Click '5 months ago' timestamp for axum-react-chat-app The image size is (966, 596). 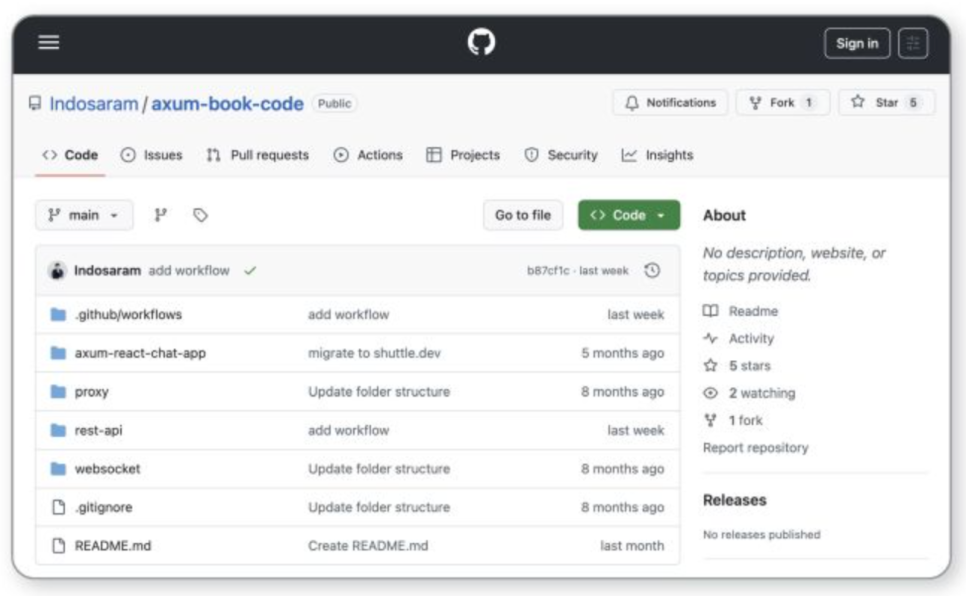[623, 353]
